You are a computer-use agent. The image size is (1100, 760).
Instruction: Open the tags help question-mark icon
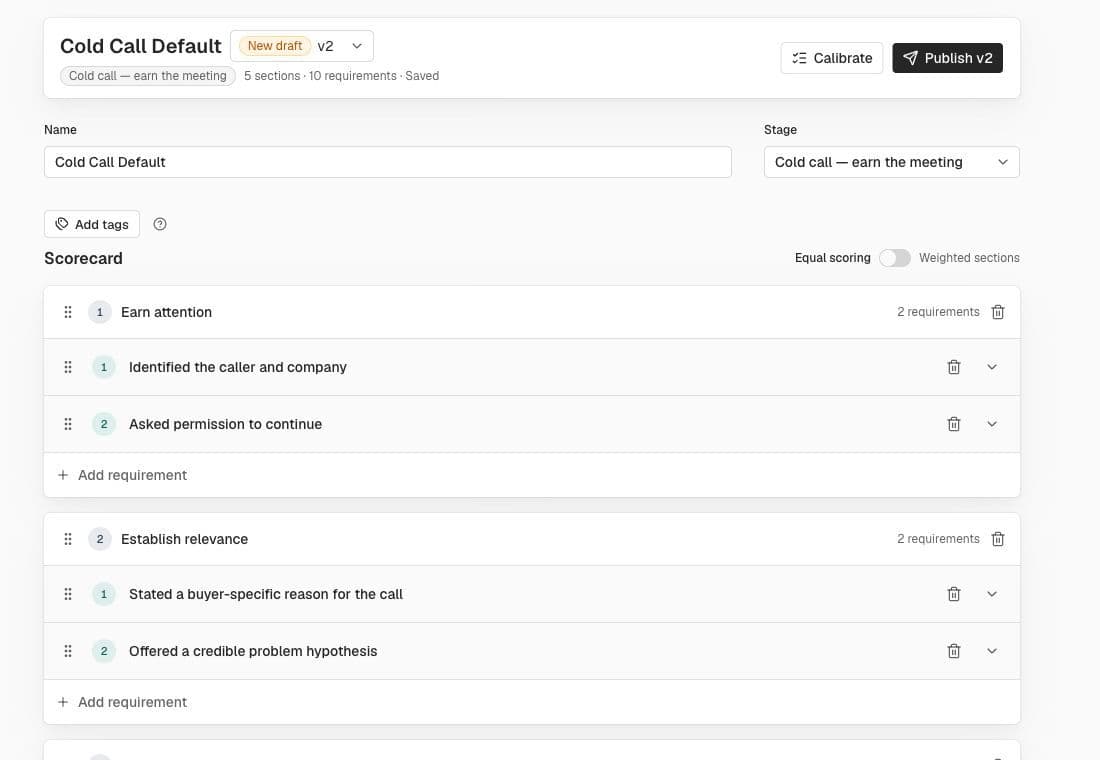(x=160, y=224)
